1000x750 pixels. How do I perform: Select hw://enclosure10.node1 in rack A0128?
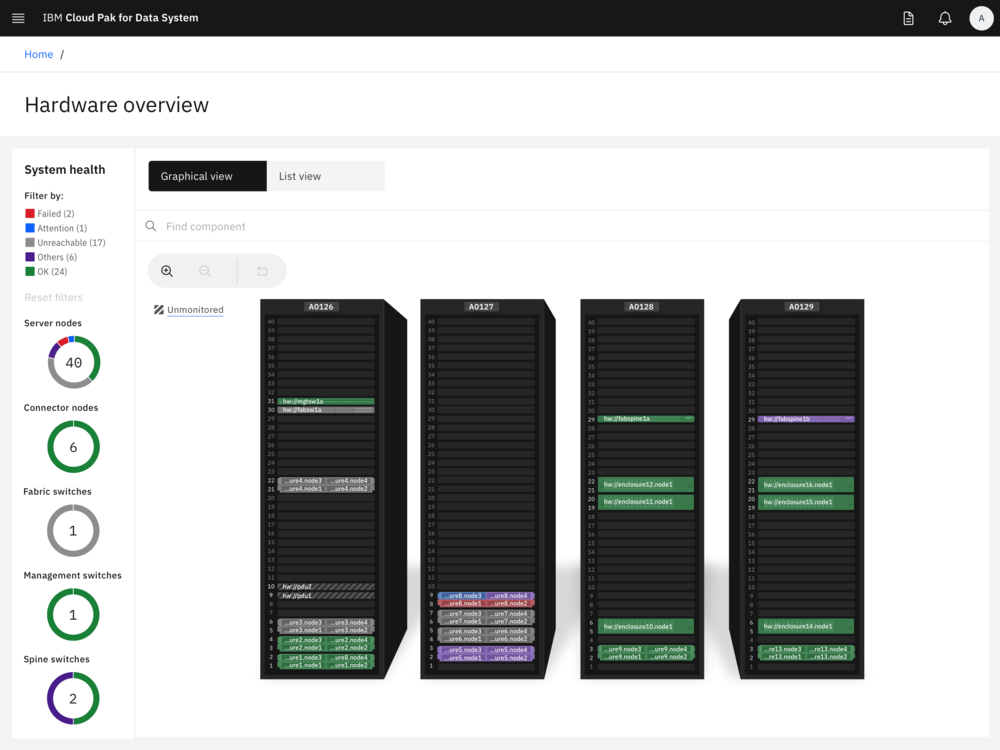pyautogui.click(x=646, y=626)
